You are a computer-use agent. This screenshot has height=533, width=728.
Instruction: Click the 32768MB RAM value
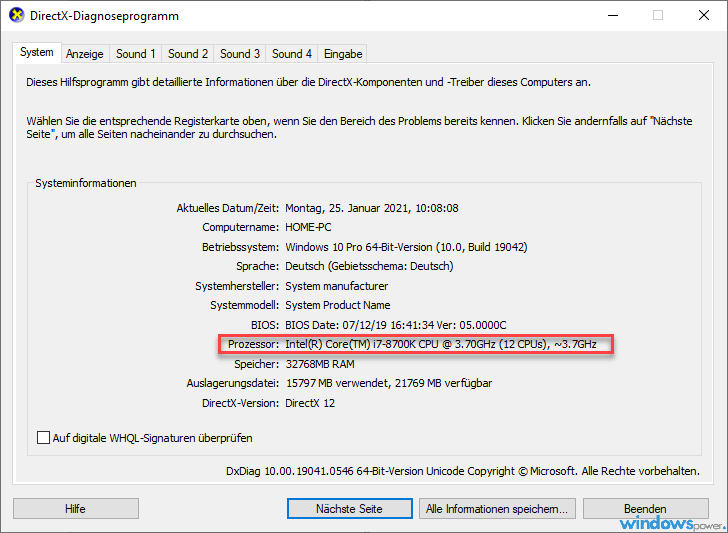click(320, 364)
